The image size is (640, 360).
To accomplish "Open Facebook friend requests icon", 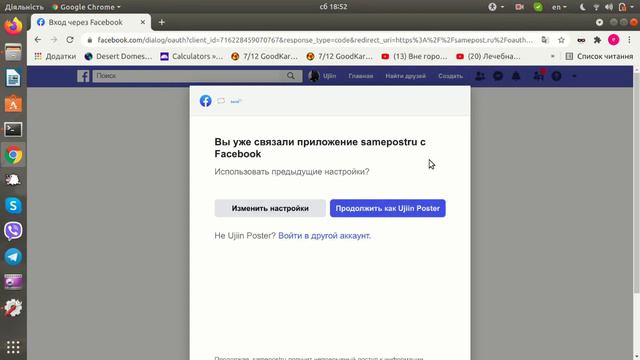I will pyautogui.click(x=480, y=76).
